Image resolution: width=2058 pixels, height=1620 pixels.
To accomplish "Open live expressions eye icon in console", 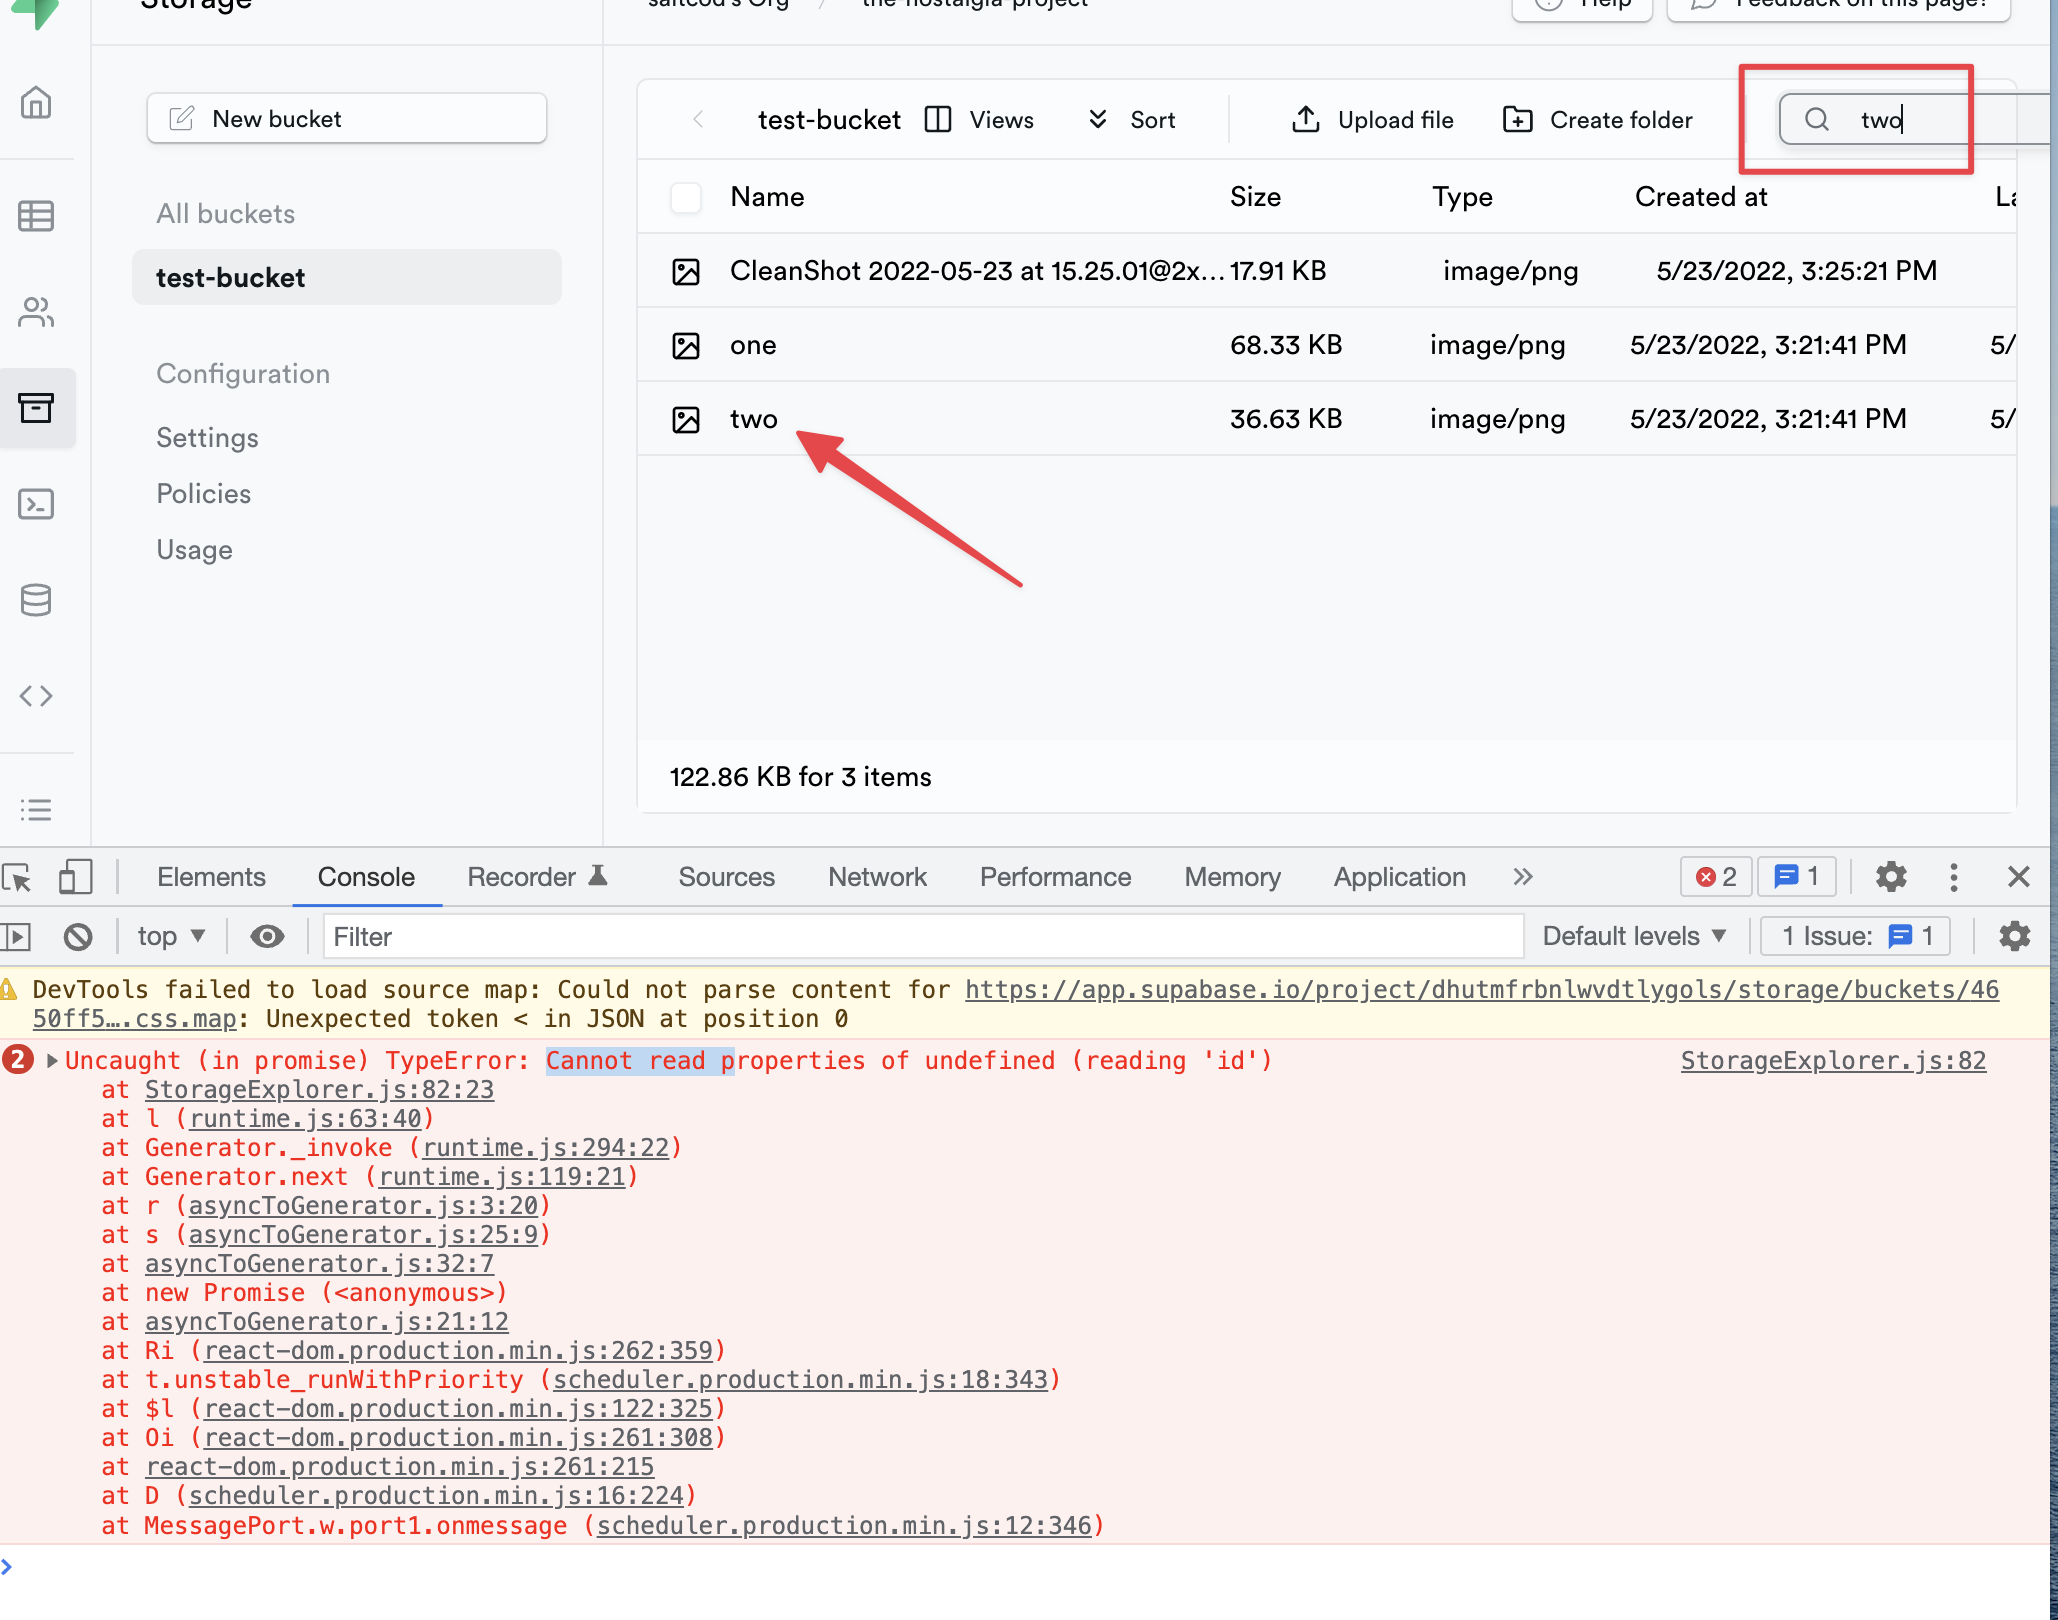I will click(267, 936).
